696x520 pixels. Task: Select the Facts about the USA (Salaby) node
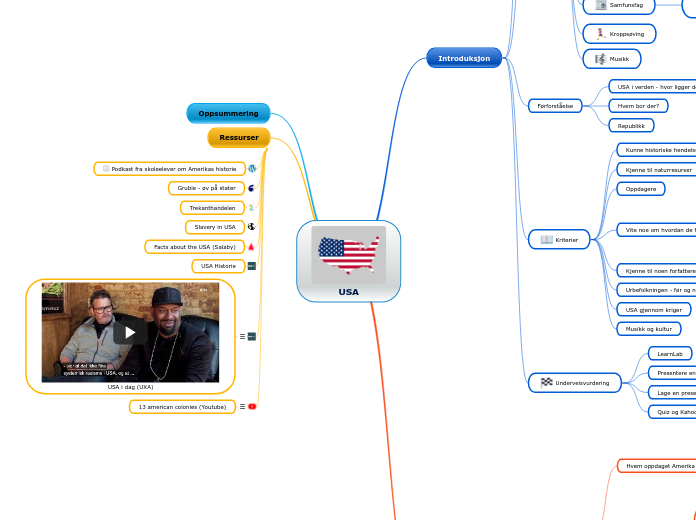click(x=195, y=246)
